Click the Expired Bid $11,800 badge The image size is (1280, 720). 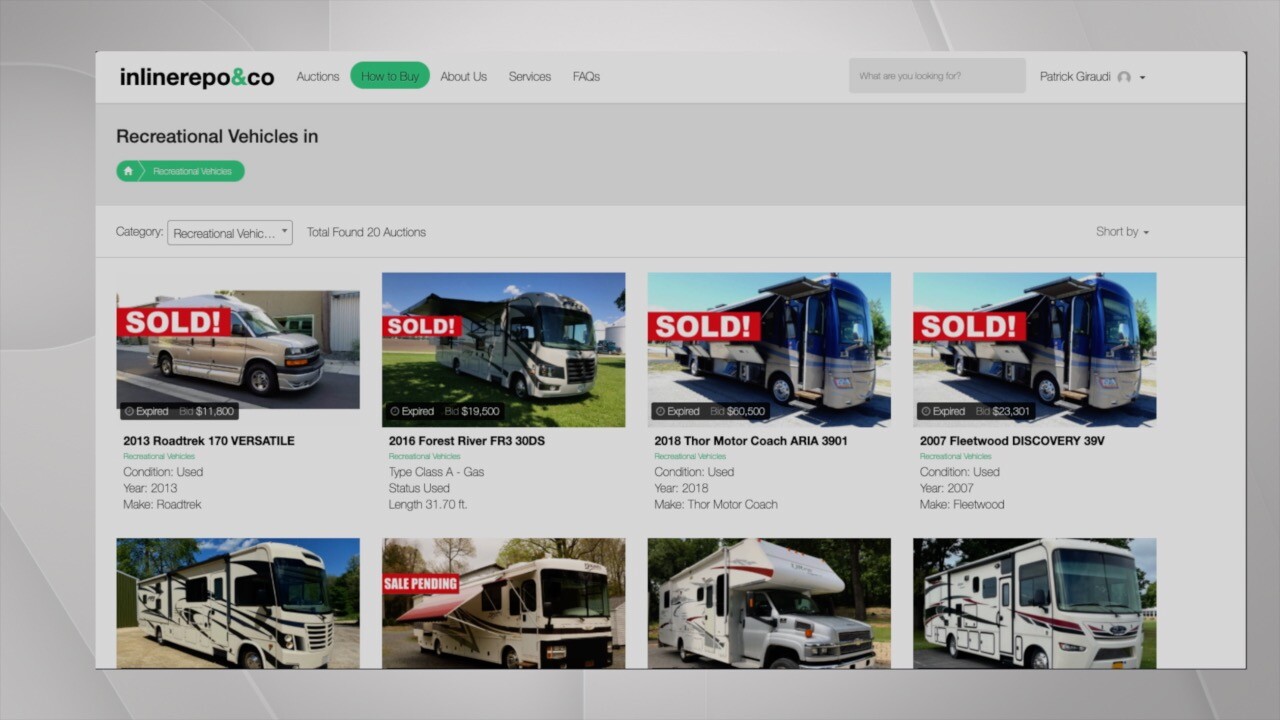[x=179, y=412]
